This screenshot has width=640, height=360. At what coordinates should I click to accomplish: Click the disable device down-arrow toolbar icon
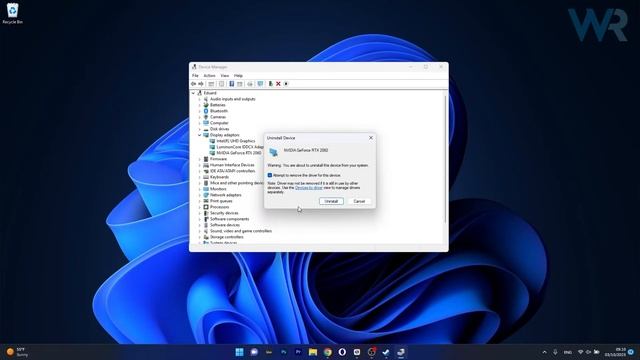286,84
